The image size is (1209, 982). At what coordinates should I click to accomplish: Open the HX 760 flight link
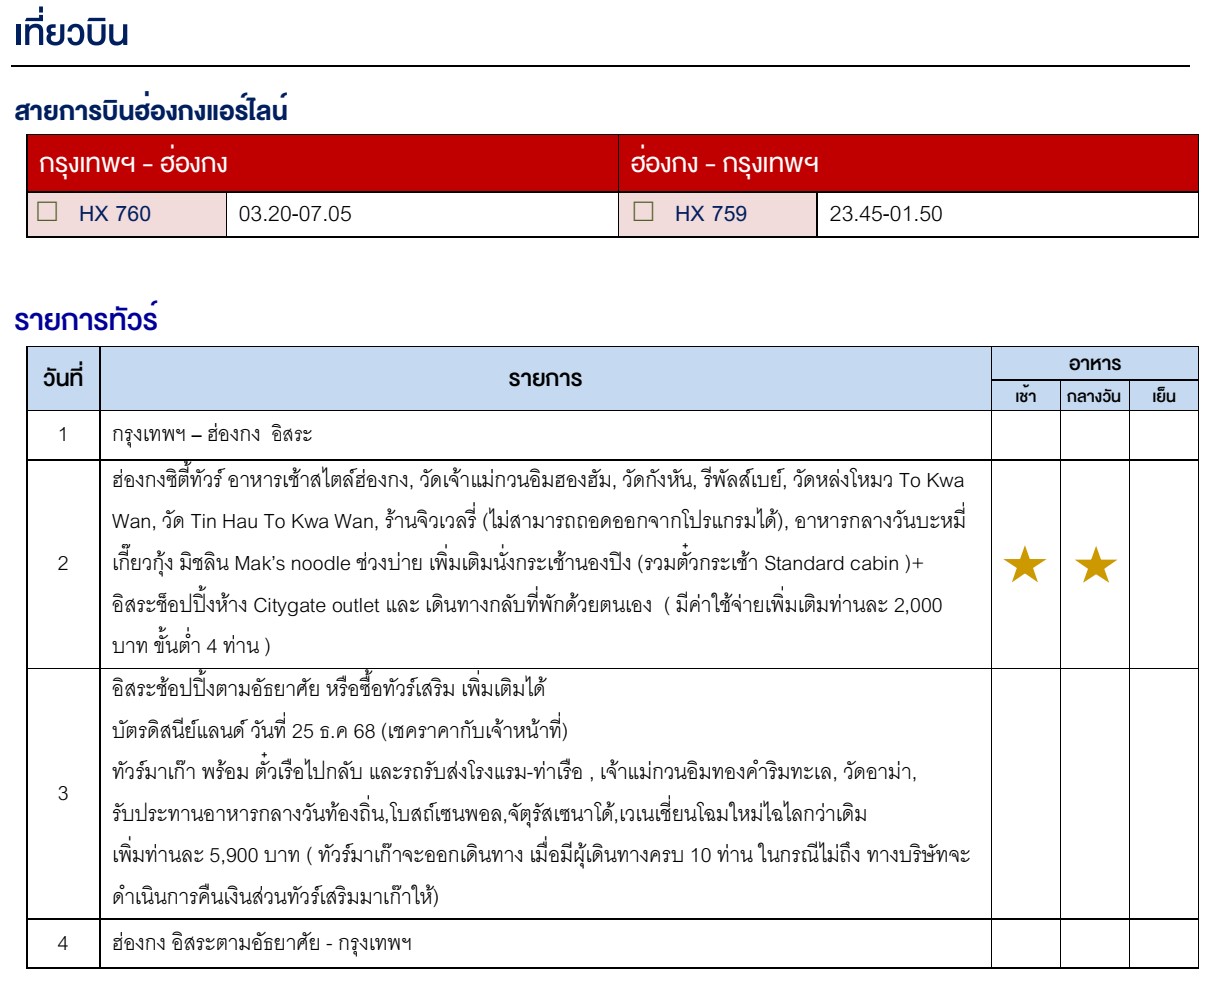tap(115, 214)
